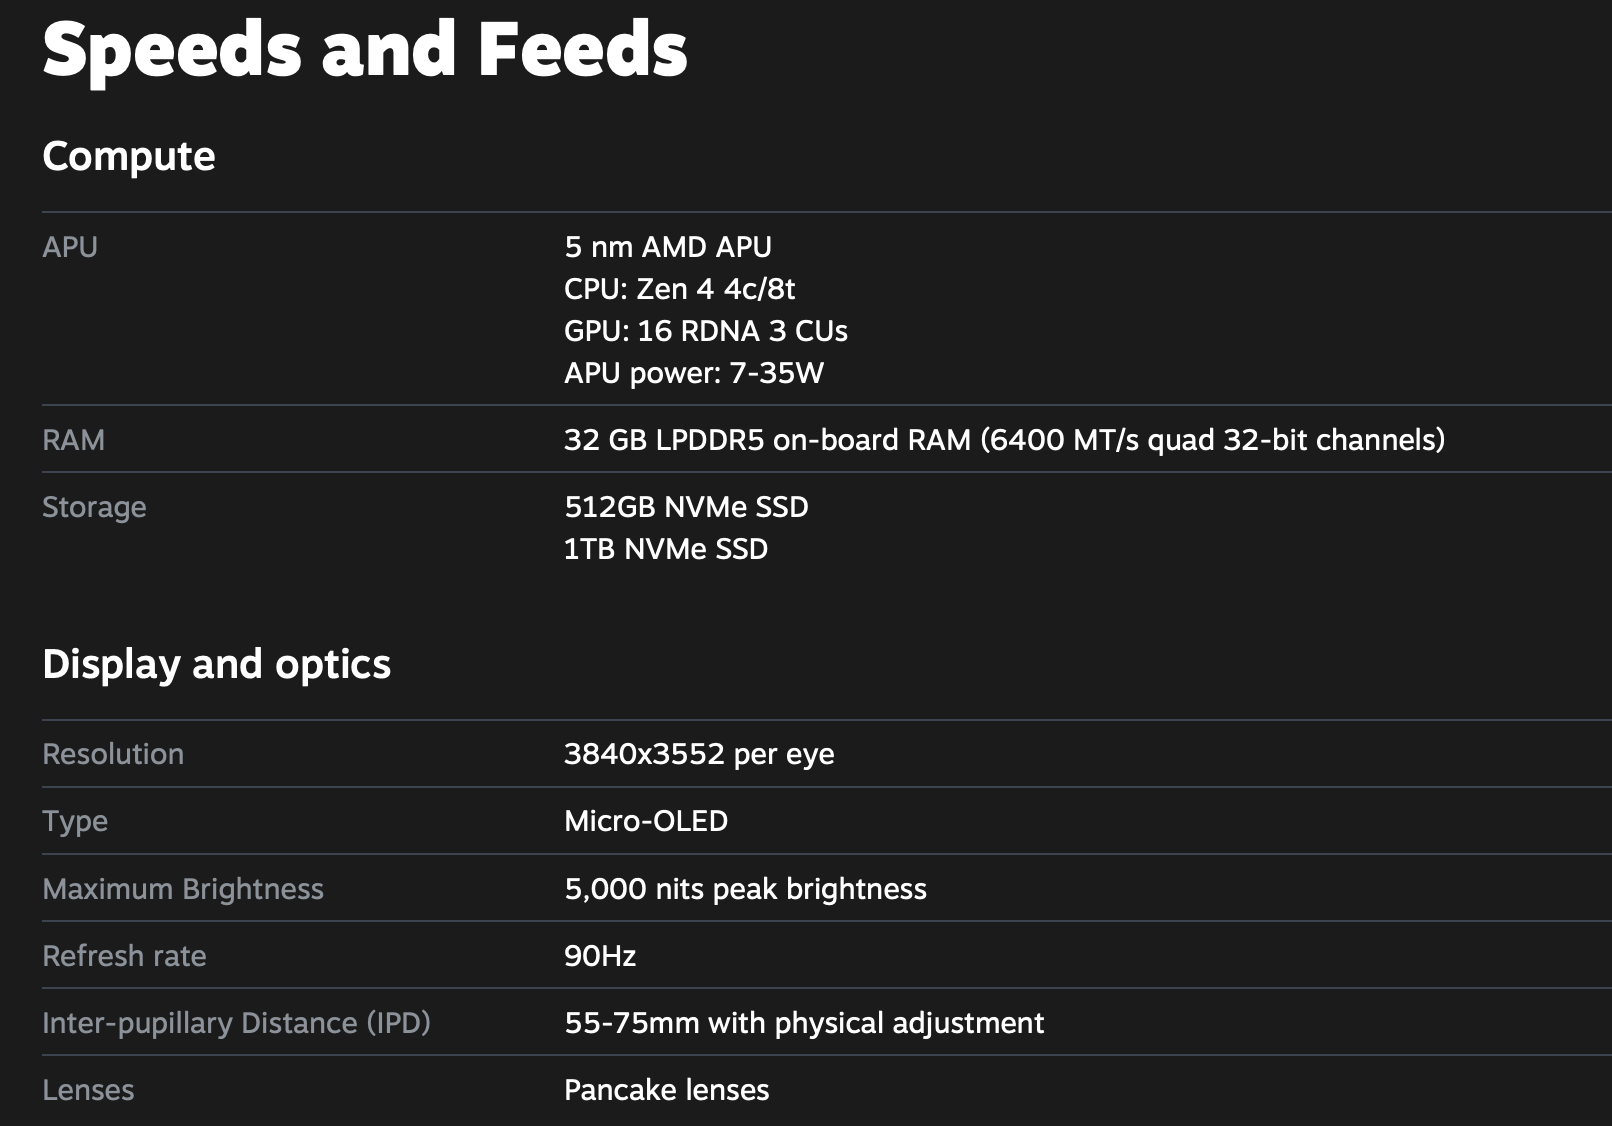The image size is (1612, 1126).
Task: Click the '90Hz' refresh rate value
Action: click(x=599, y=956)
